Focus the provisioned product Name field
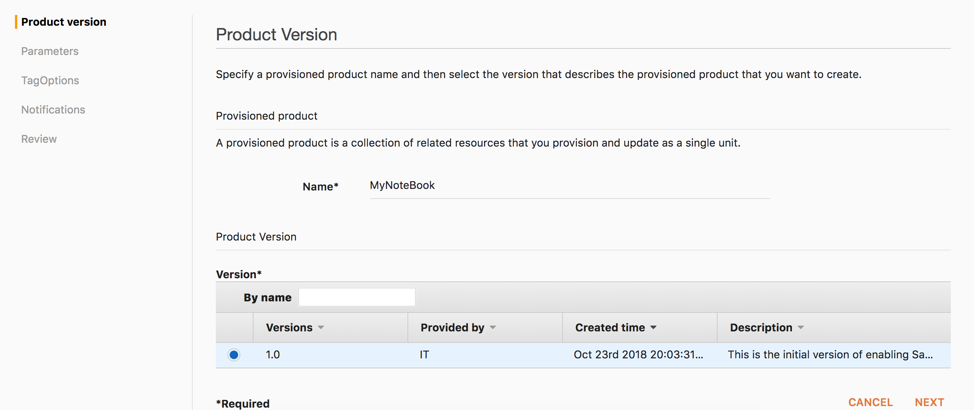This screenshot has height=410, width=974. tap(568, 186)
